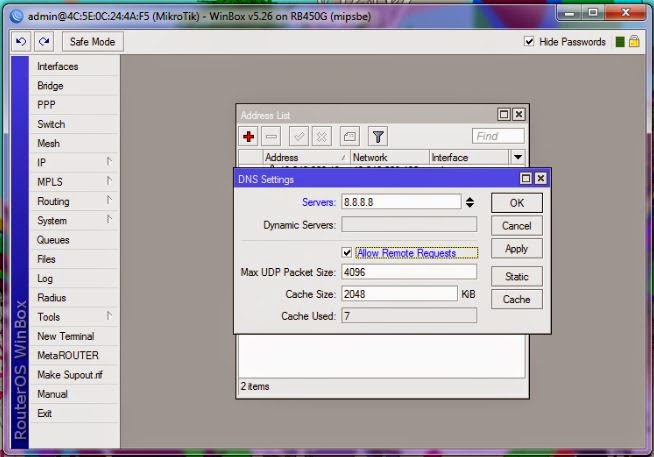Open the Bridge menu

[x=74, y=85]
